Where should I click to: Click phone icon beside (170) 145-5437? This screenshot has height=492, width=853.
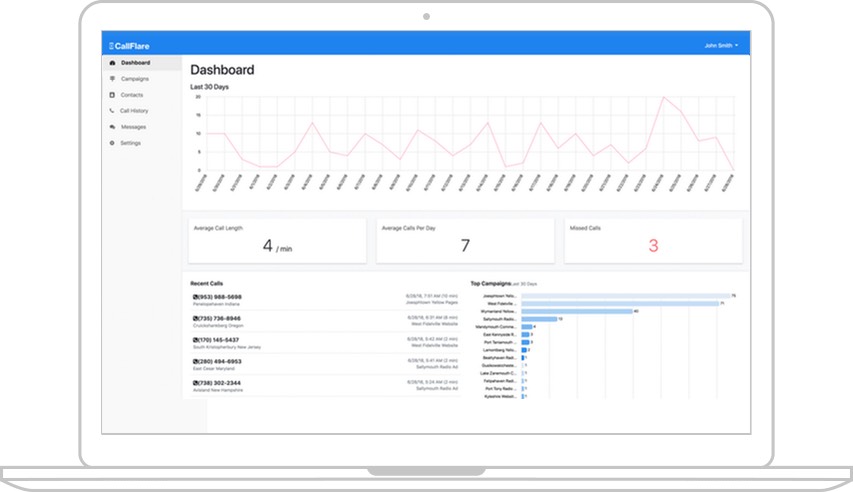click(x=195, y=340)
